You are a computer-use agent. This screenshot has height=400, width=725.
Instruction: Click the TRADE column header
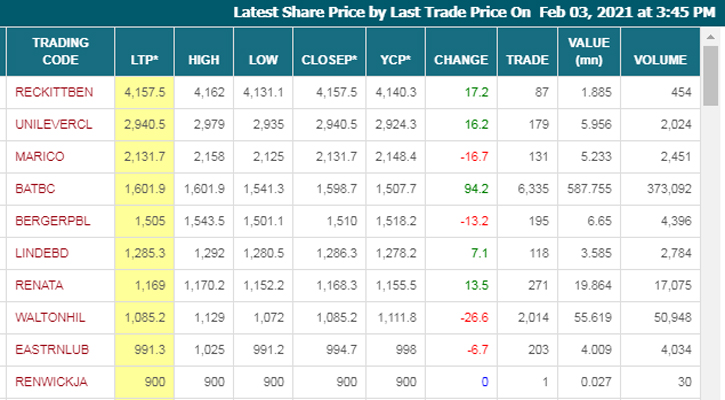pyautogui.click(x=527, y=59)
